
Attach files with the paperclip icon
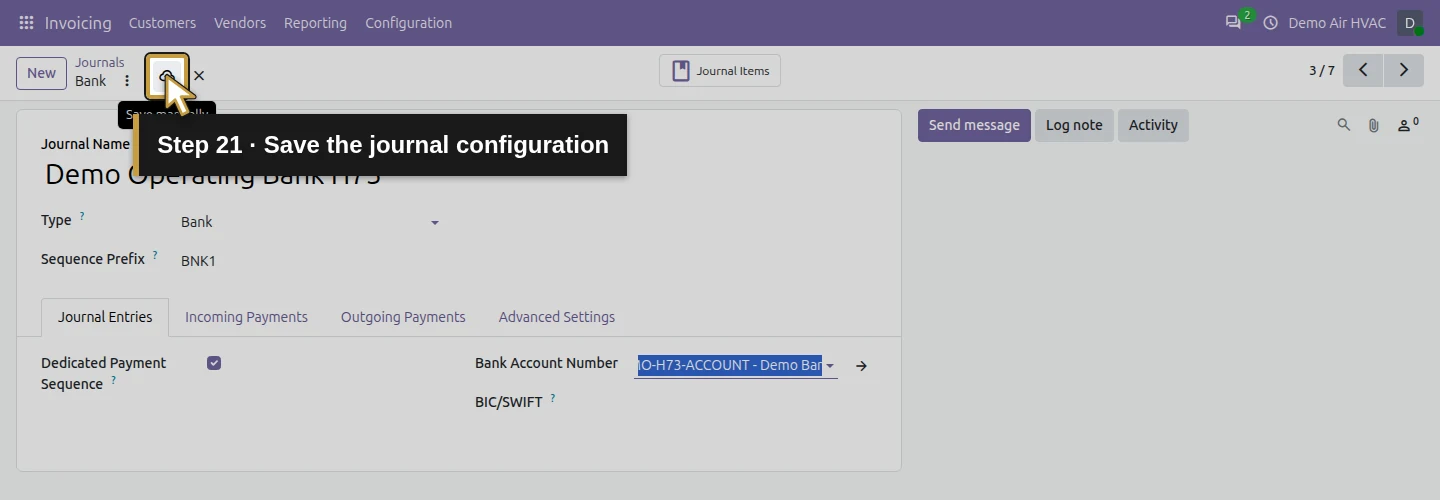tap(1374, 125)
